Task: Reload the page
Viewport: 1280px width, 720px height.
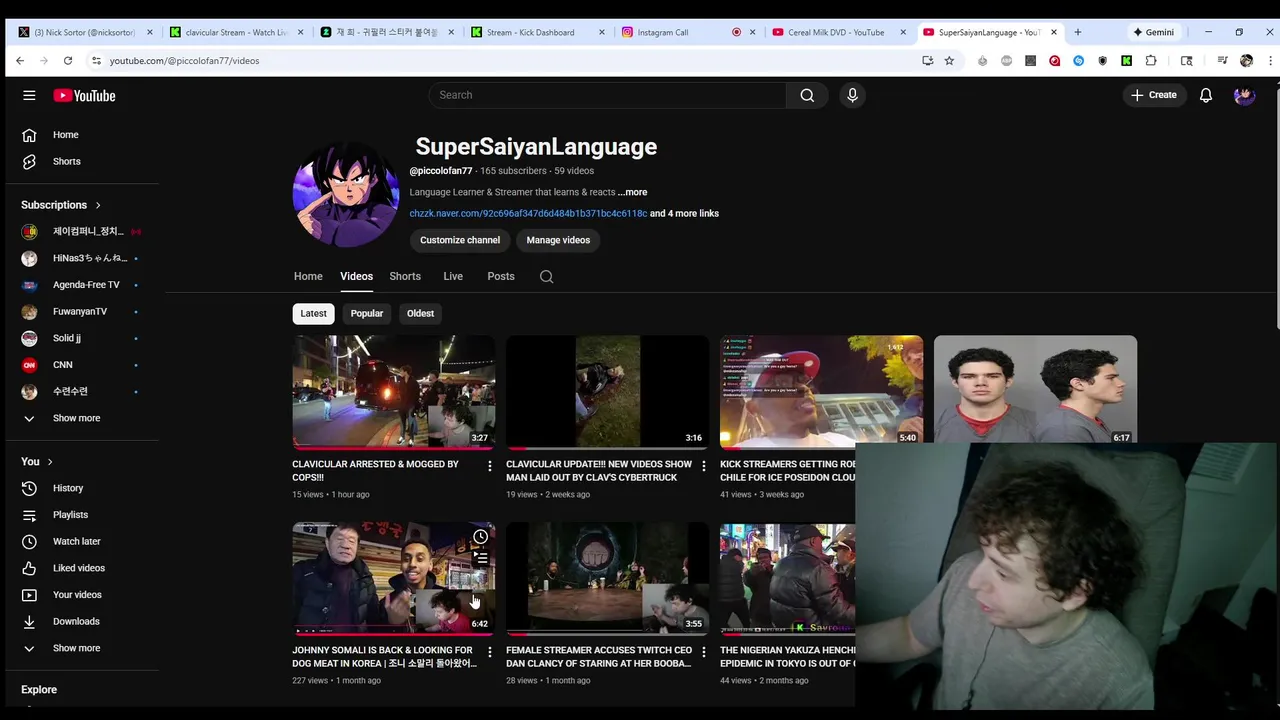Action: coord(67,61)
